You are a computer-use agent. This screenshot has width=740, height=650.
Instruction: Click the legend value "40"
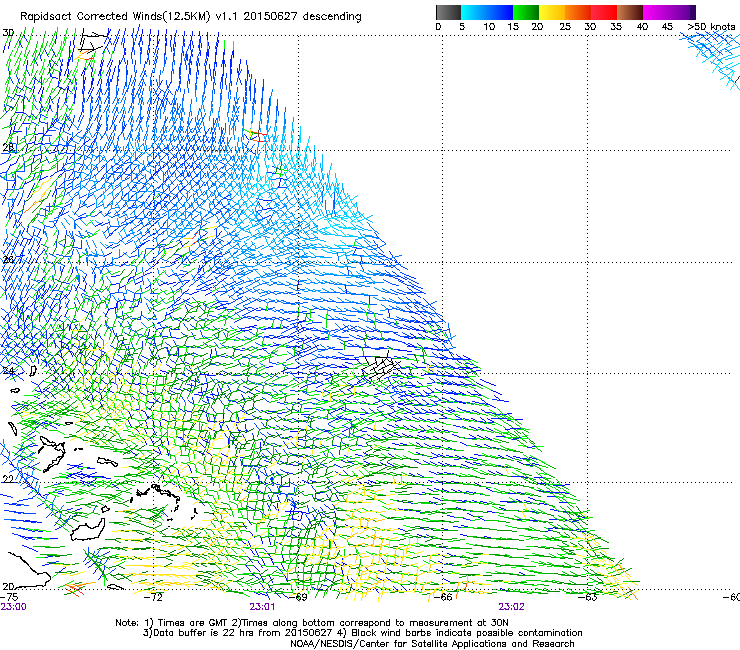[642, 27]
